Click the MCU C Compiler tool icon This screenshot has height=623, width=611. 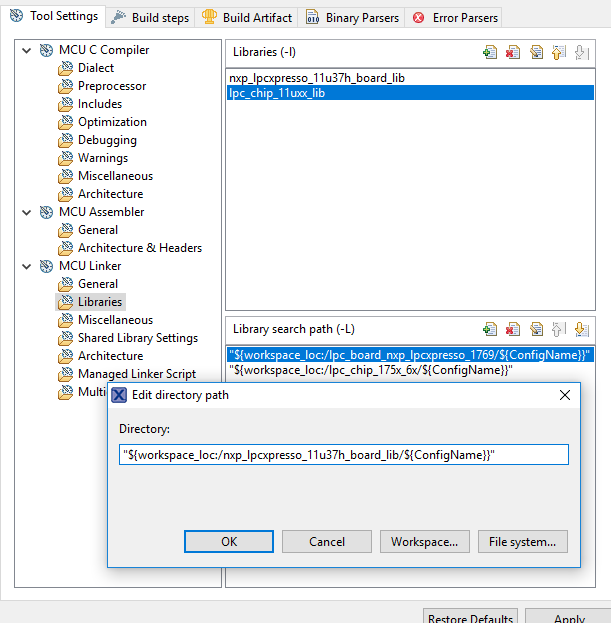[x=46, y=50]
